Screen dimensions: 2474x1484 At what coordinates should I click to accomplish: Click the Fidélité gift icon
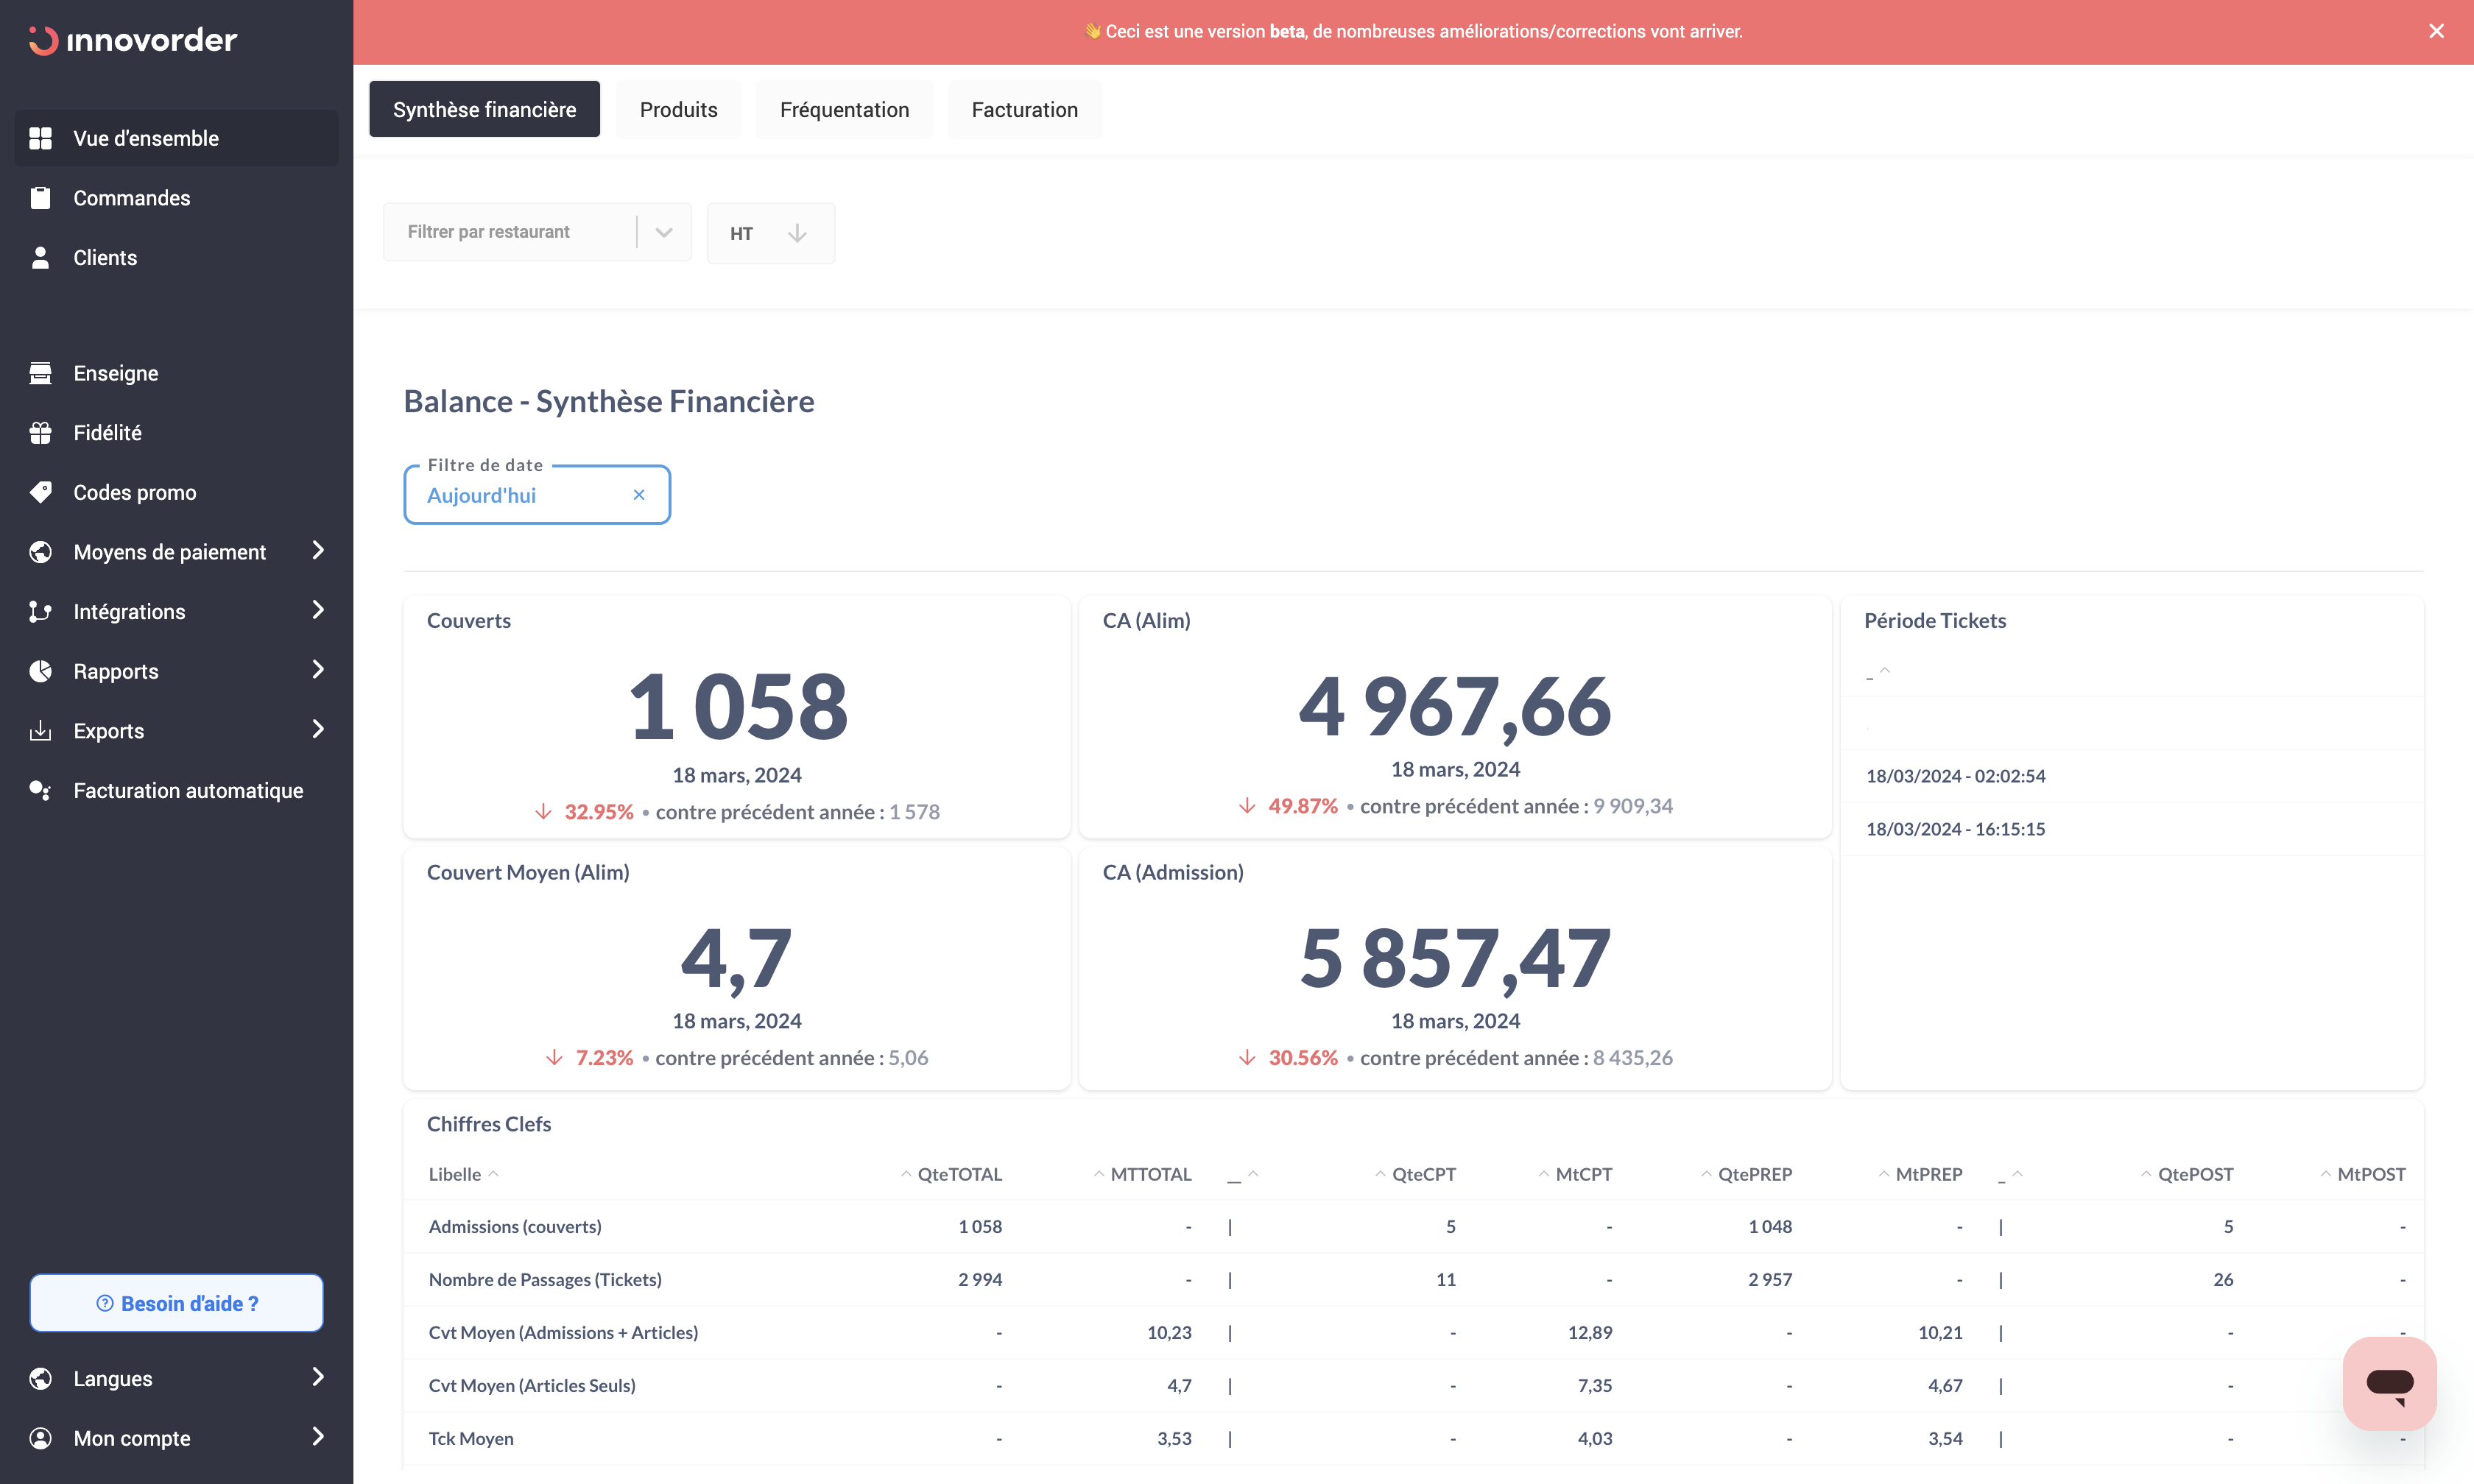40,433
